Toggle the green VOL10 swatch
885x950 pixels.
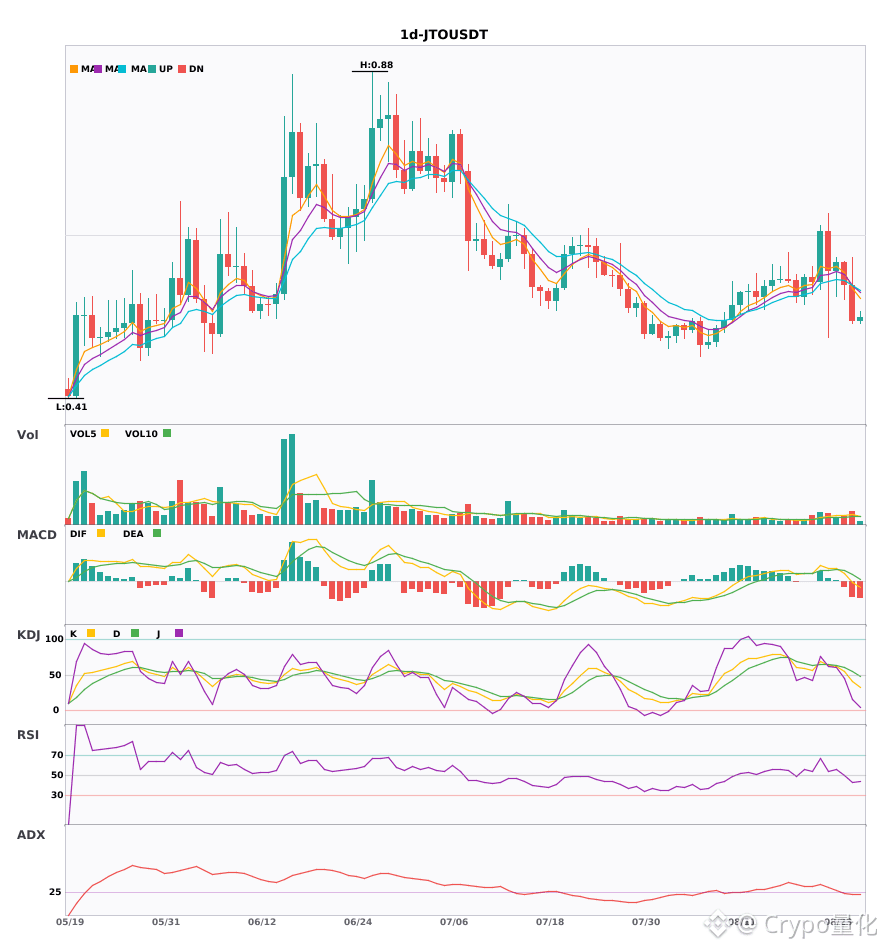tap(167, 433)
